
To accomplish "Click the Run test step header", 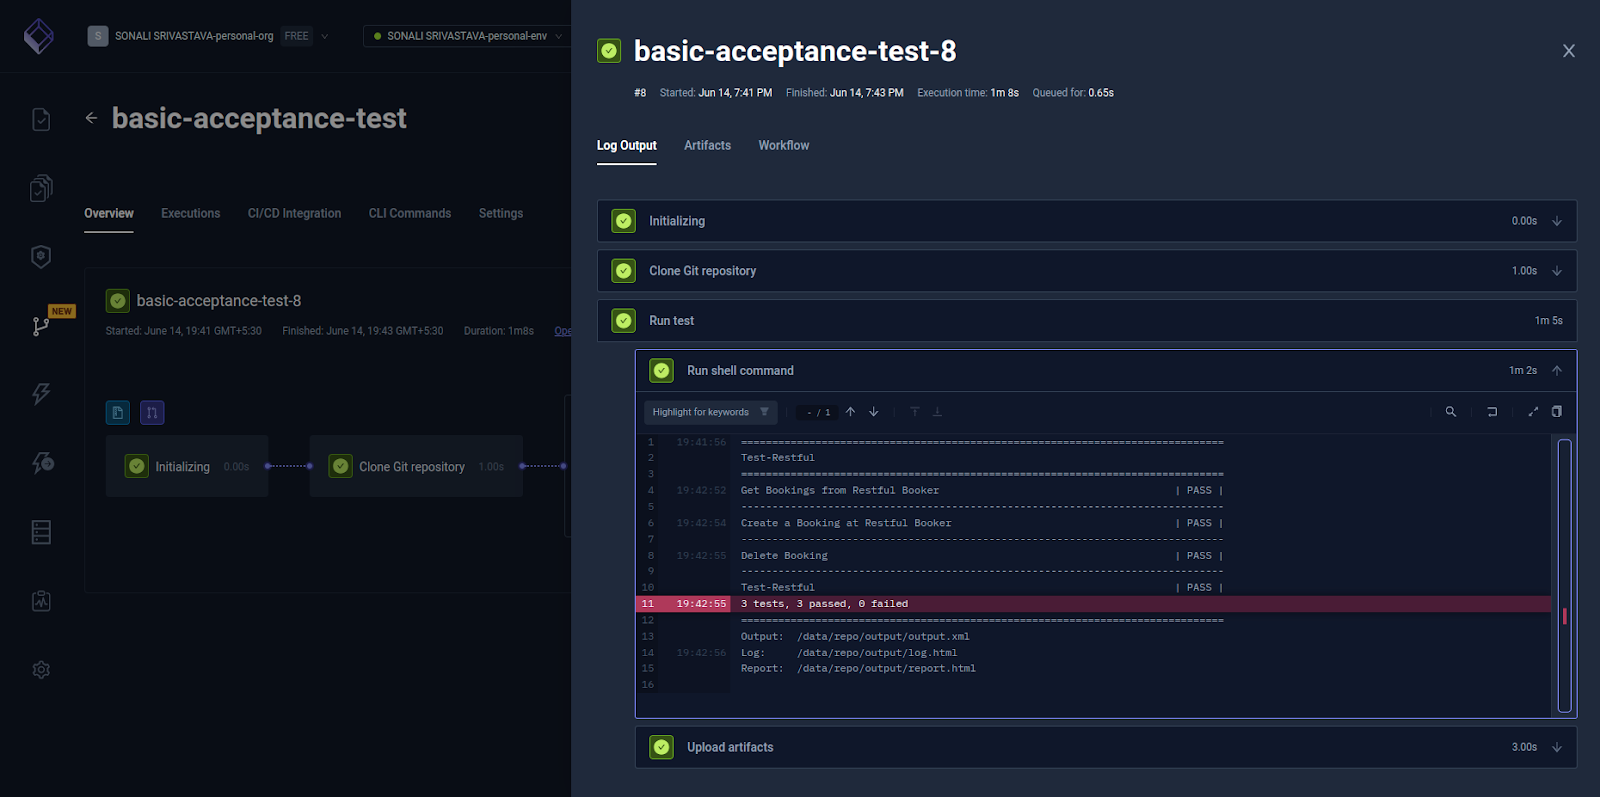I will (x=1087, y=321).
